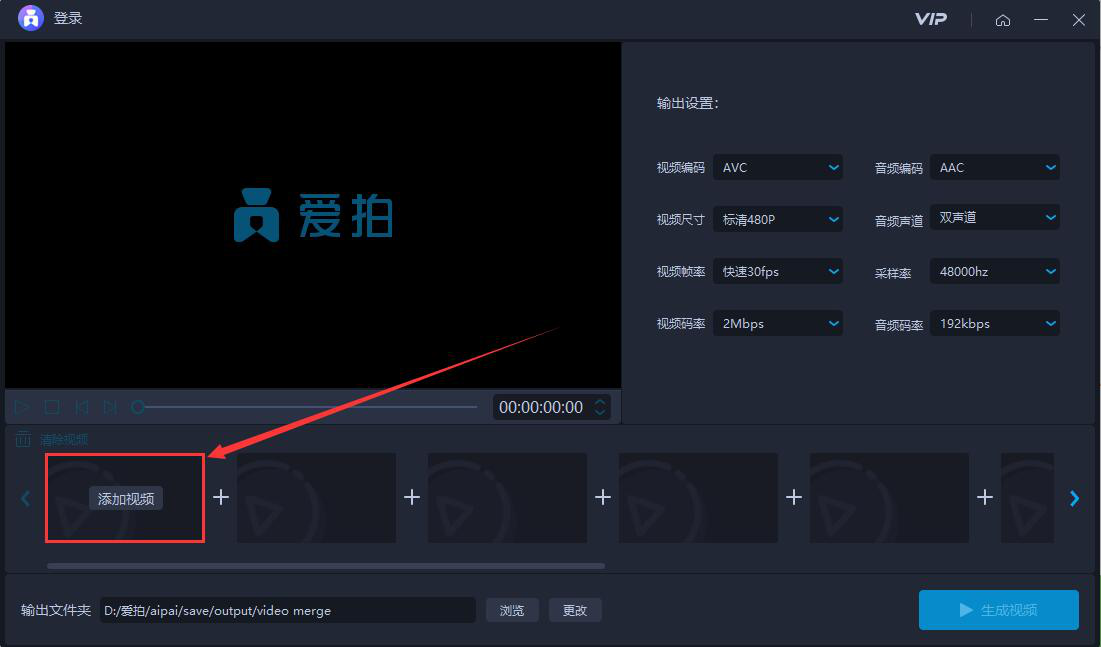Open the 登录 login link
The width and height of the screenshot is (1101, 647).
point(68,18)
